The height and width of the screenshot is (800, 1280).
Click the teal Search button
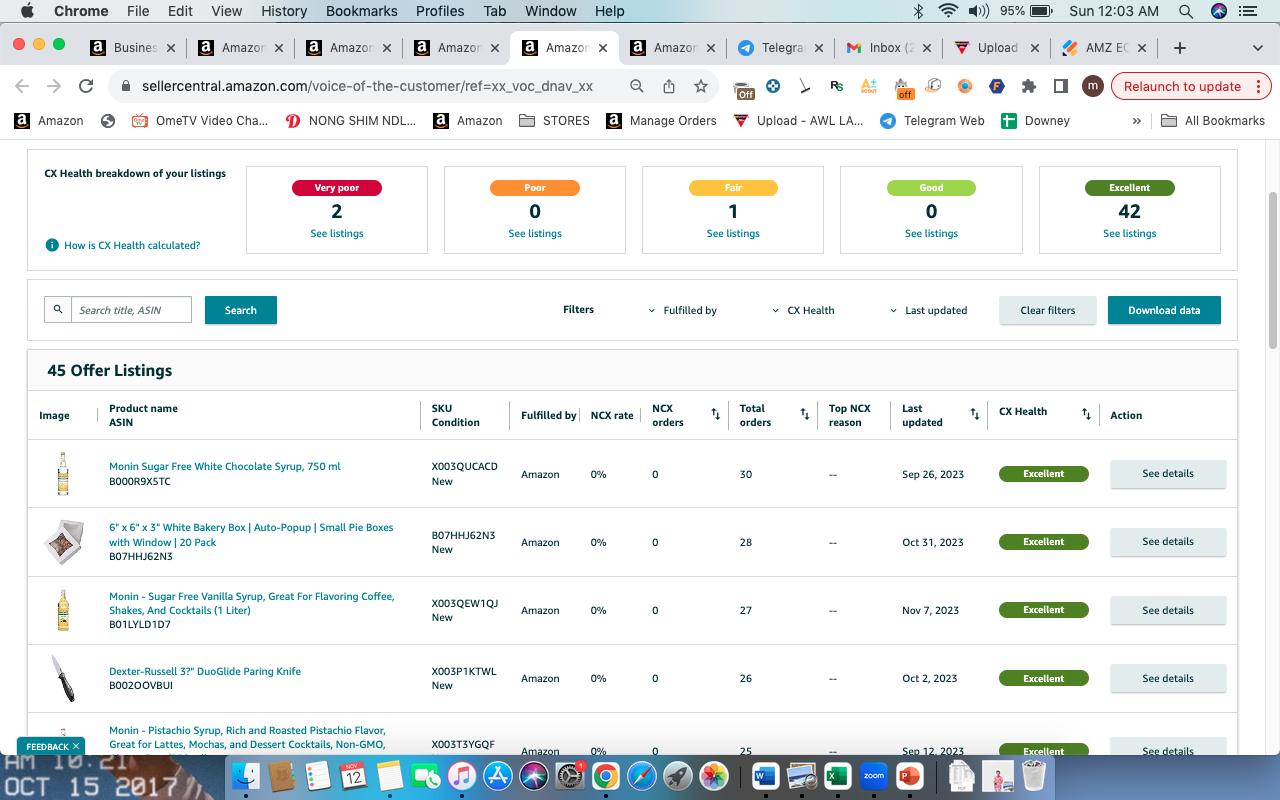(241, 310)
